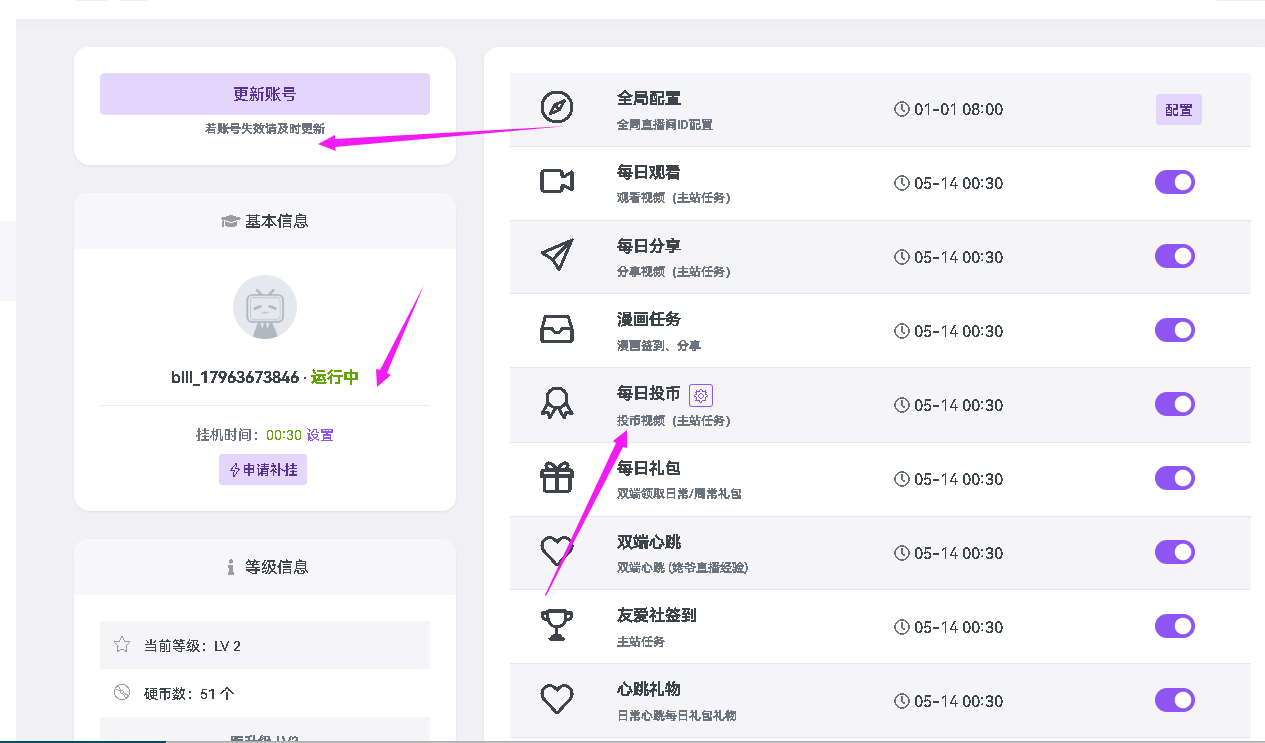The image size is (1265, 743).
Task: Toggle the 每日分享 switch
Action: (x=1175, y=256)
